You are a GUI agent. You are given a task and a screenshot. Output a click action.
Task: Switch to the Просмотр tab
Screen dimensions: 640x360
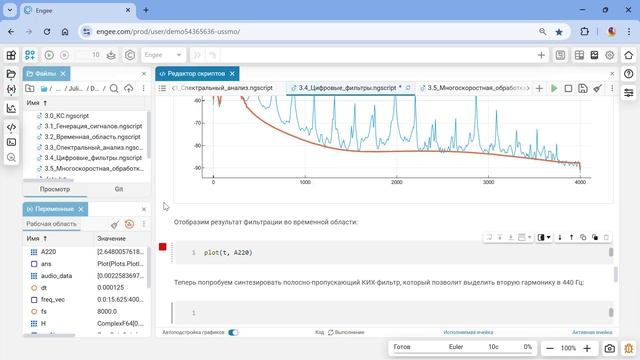point(55,189)
